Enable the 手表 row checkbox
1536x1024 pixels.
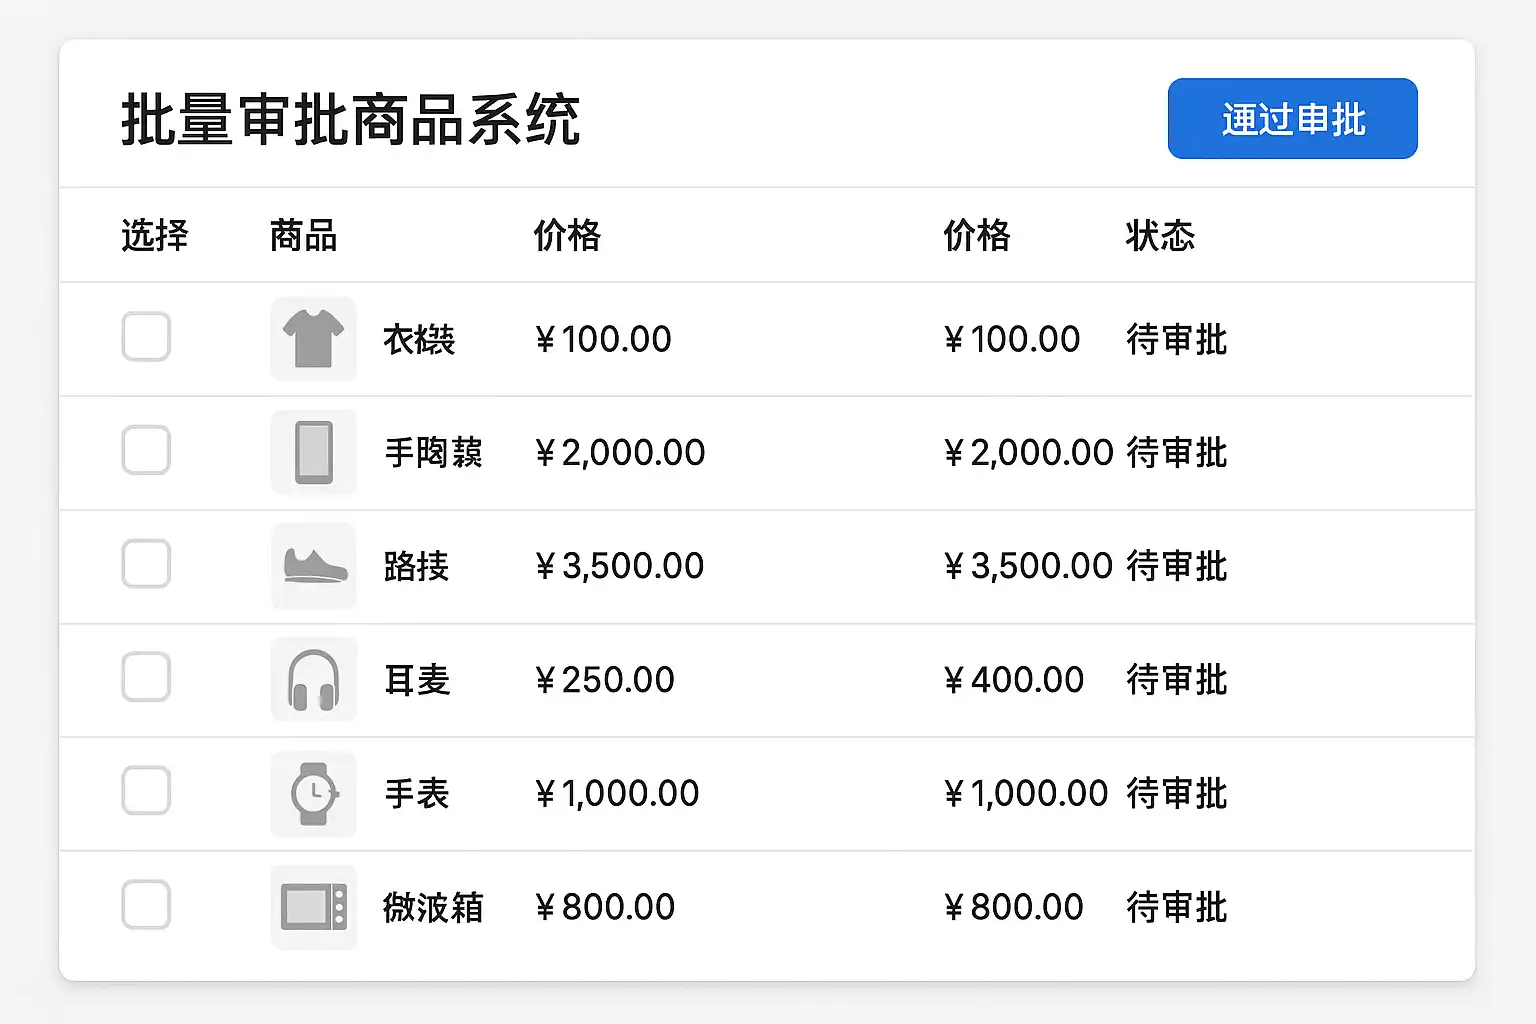click(x=146, y=791)
